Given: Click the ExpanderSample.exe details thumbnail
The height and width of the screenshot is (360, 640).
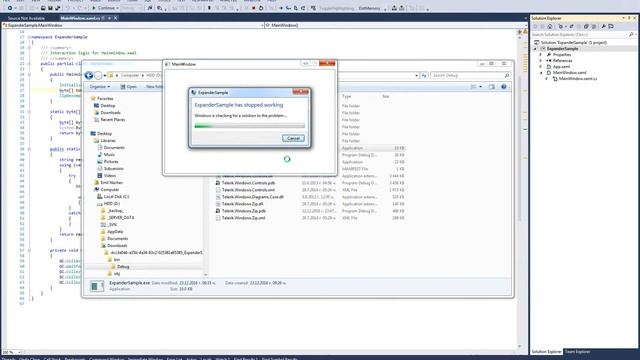Looking at the screenshot, I should tap(97, 286).
